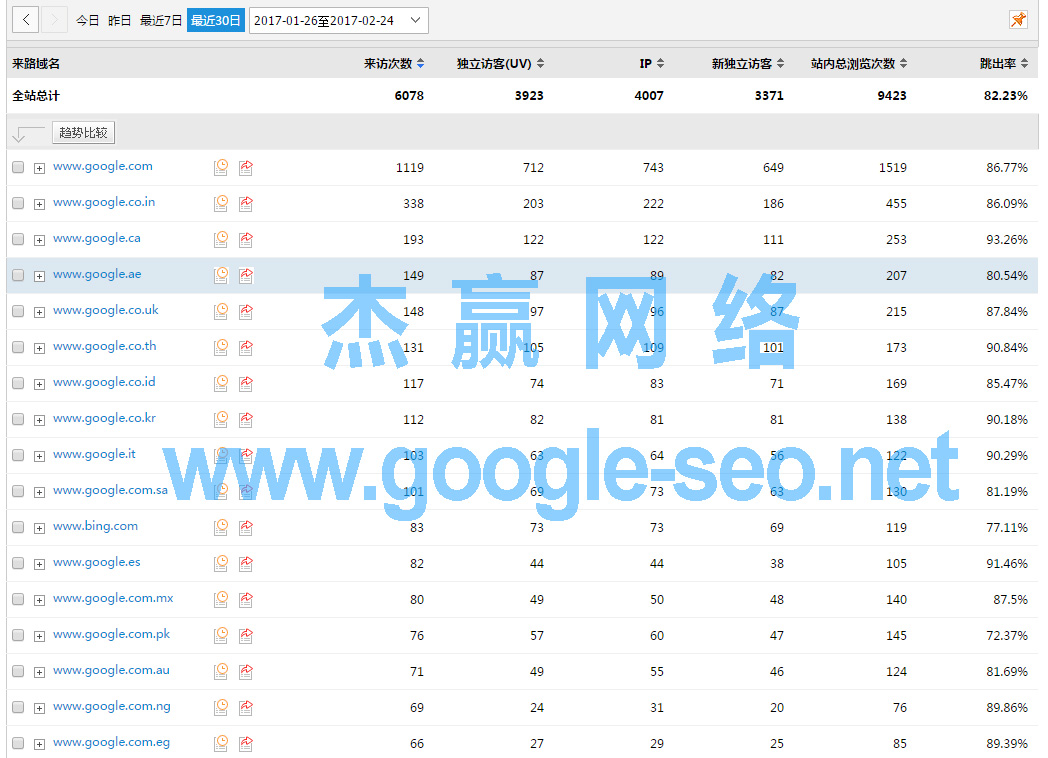Open share report icon for www.google.com

coord(246,168)
